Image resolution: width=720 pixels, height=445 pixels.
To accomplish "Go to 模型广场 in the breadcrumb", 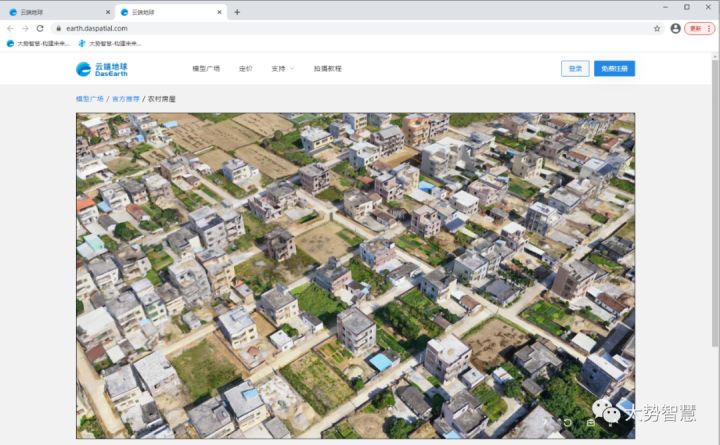I will [x=90, y=99].
